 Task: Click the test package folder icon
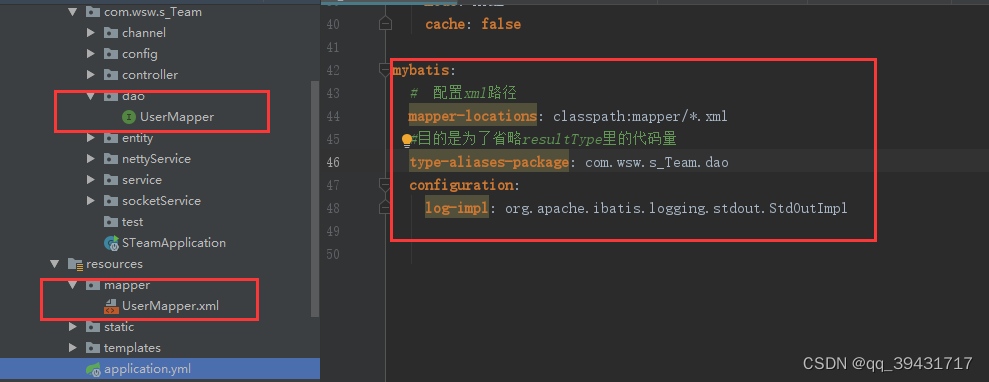coord(111,222)
